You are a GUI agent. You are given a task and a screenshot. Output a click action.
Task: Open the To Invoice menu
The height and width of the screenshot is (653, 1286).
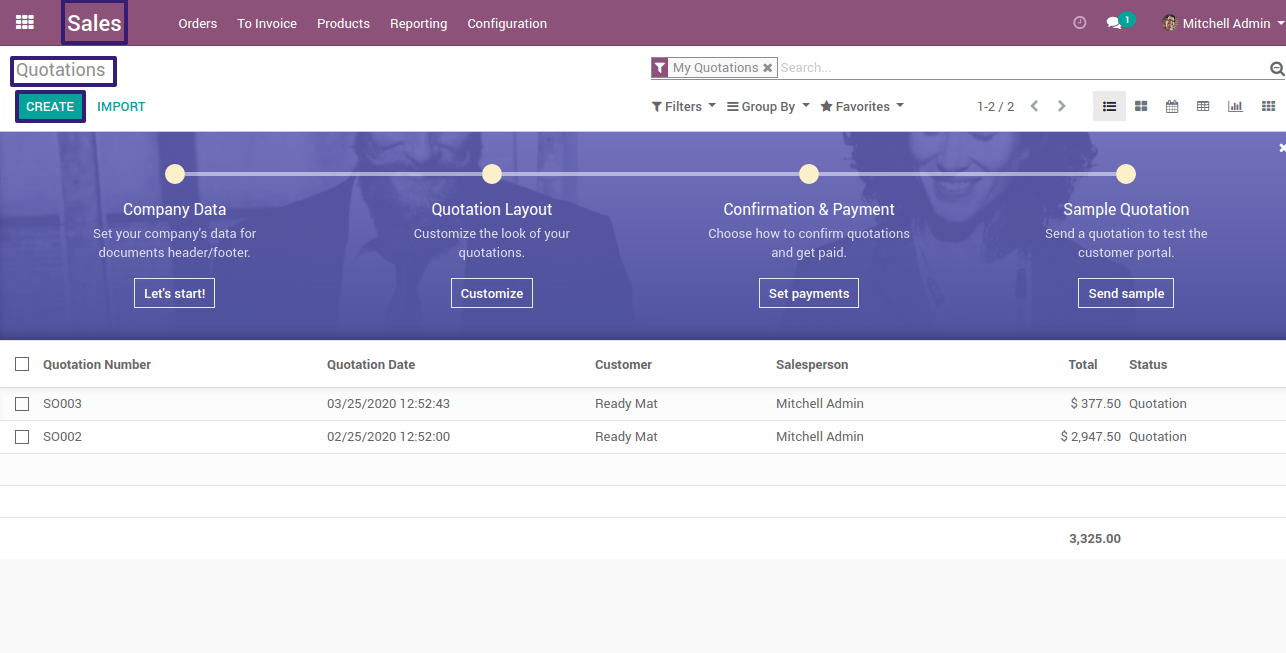(267, 23)
